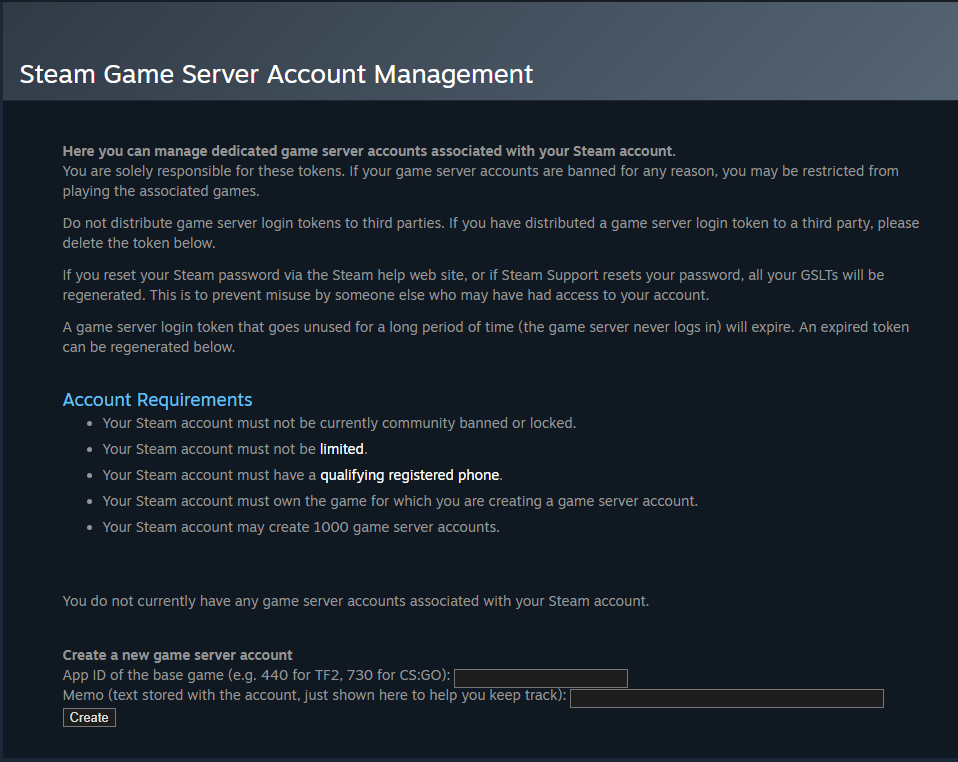Click the 'Create a new game server account' heading
This screenshot has width=958, height=762.
coord(177,655)
